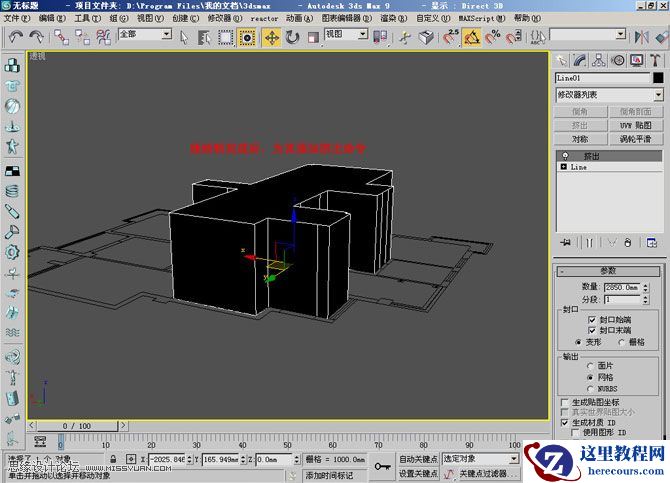Click the Pin Stack icon
This screenshot has height=483, width=670.
pos(566,243)
